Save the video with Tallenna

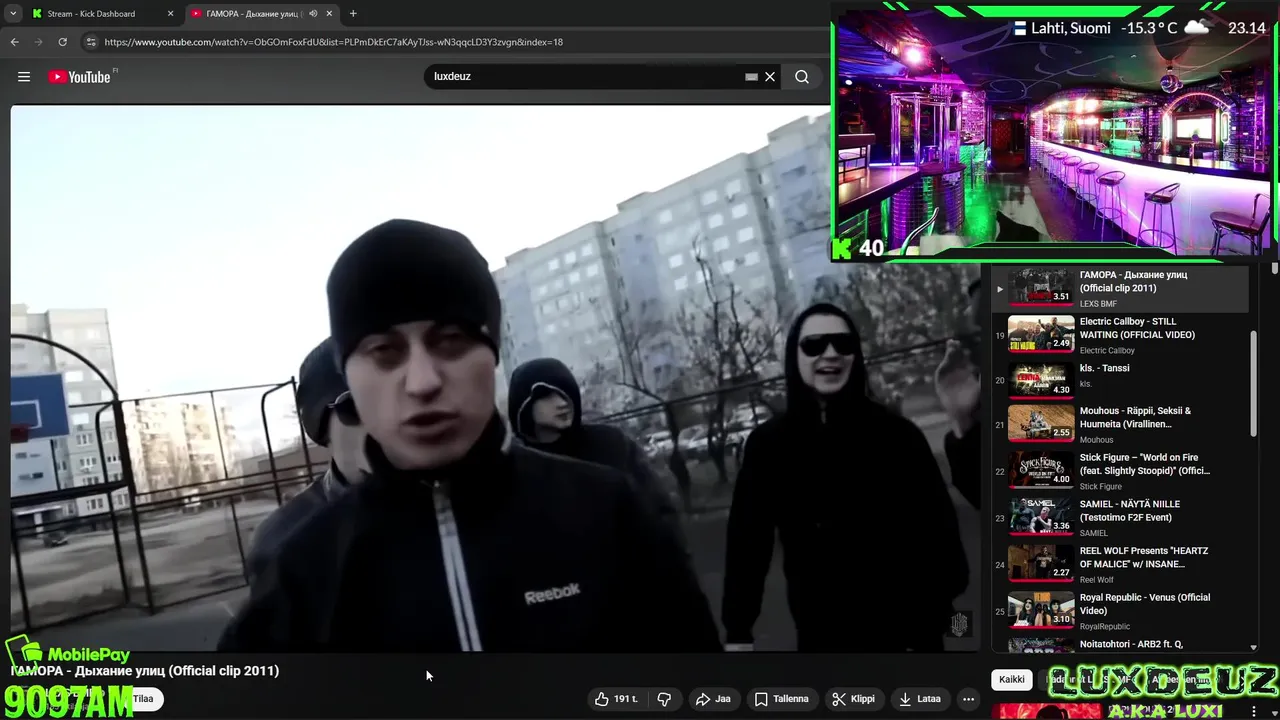[782, 699]
